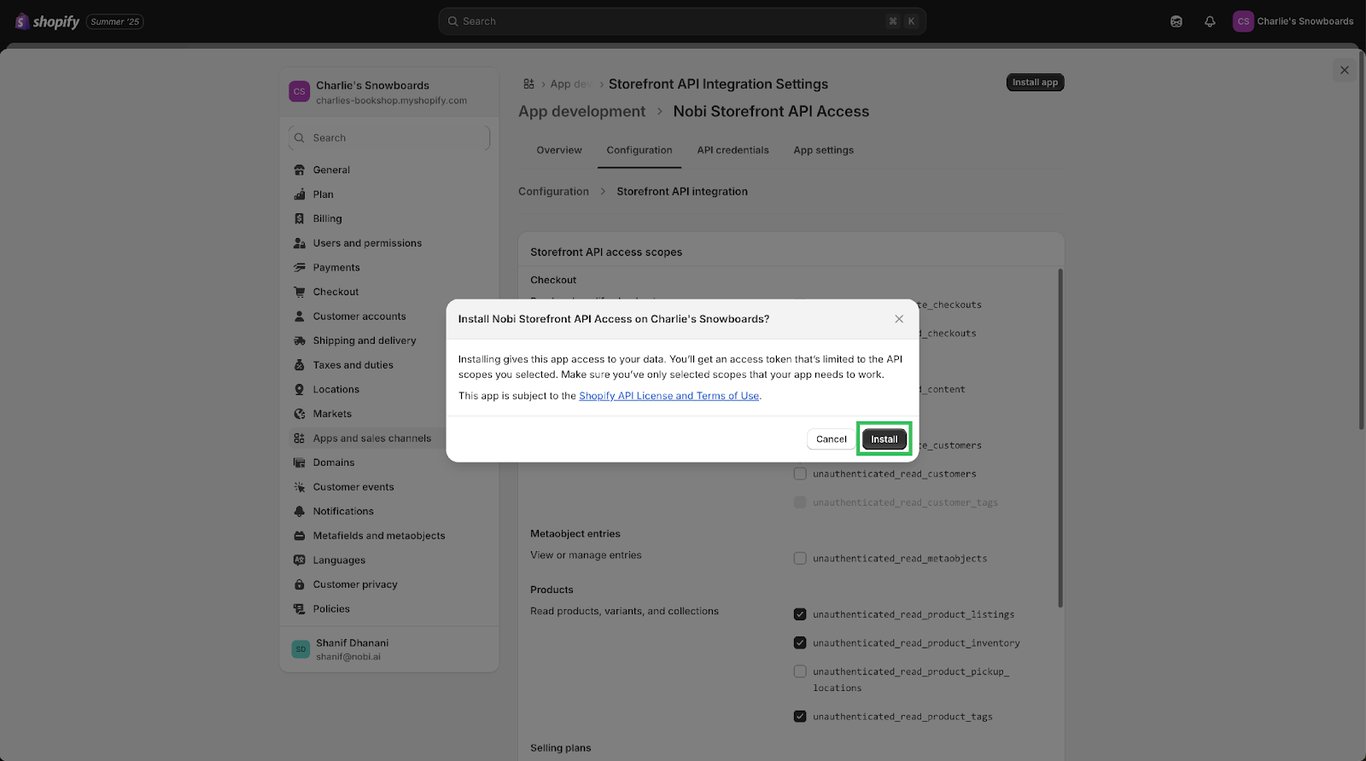Close the install confirmation dialog with X
This screenshot has height=761, width=1366.
click(x=899, y=319)
